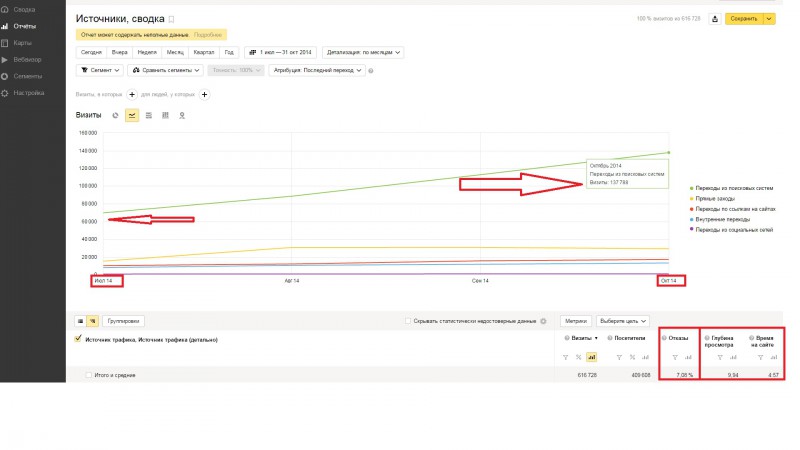800x450 pixels.
Task: Select the Визиты metric radio button
Action: [x=567, y=338]
